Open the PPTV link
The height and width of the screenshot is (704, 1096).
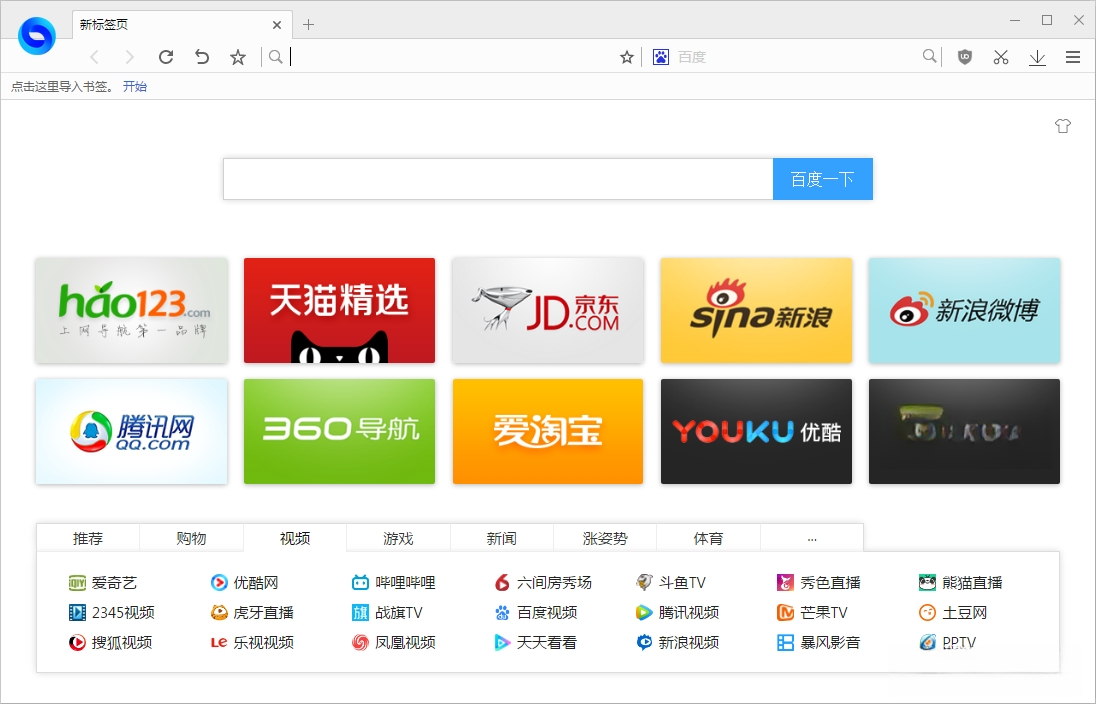(947, 642)
